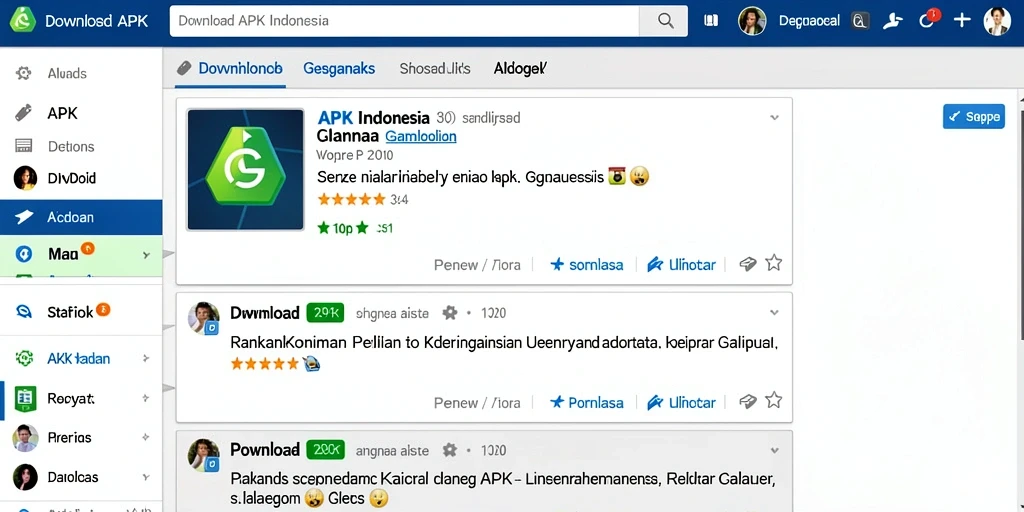The height and width of the screenshot is (512, 1024).
Task: Click the orange stars in Dwmload post
Action: 265,364
